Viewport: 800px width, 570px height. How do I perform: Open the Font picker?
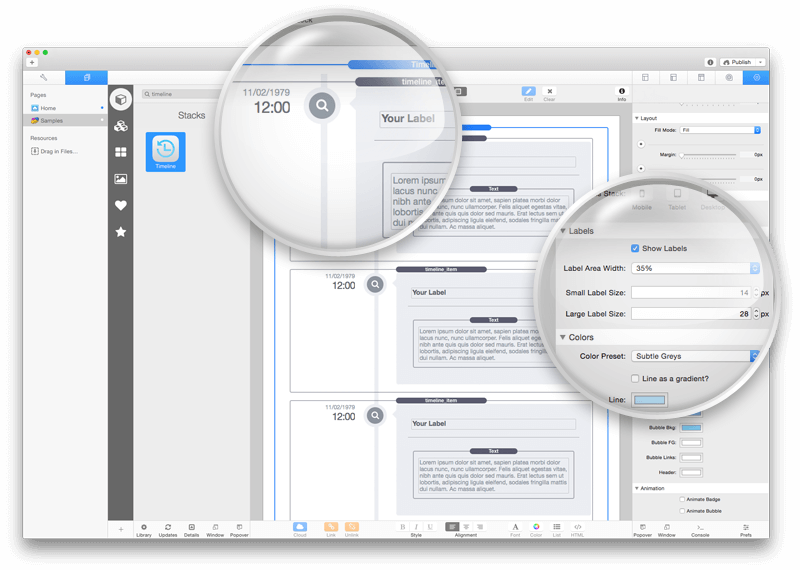515,527
